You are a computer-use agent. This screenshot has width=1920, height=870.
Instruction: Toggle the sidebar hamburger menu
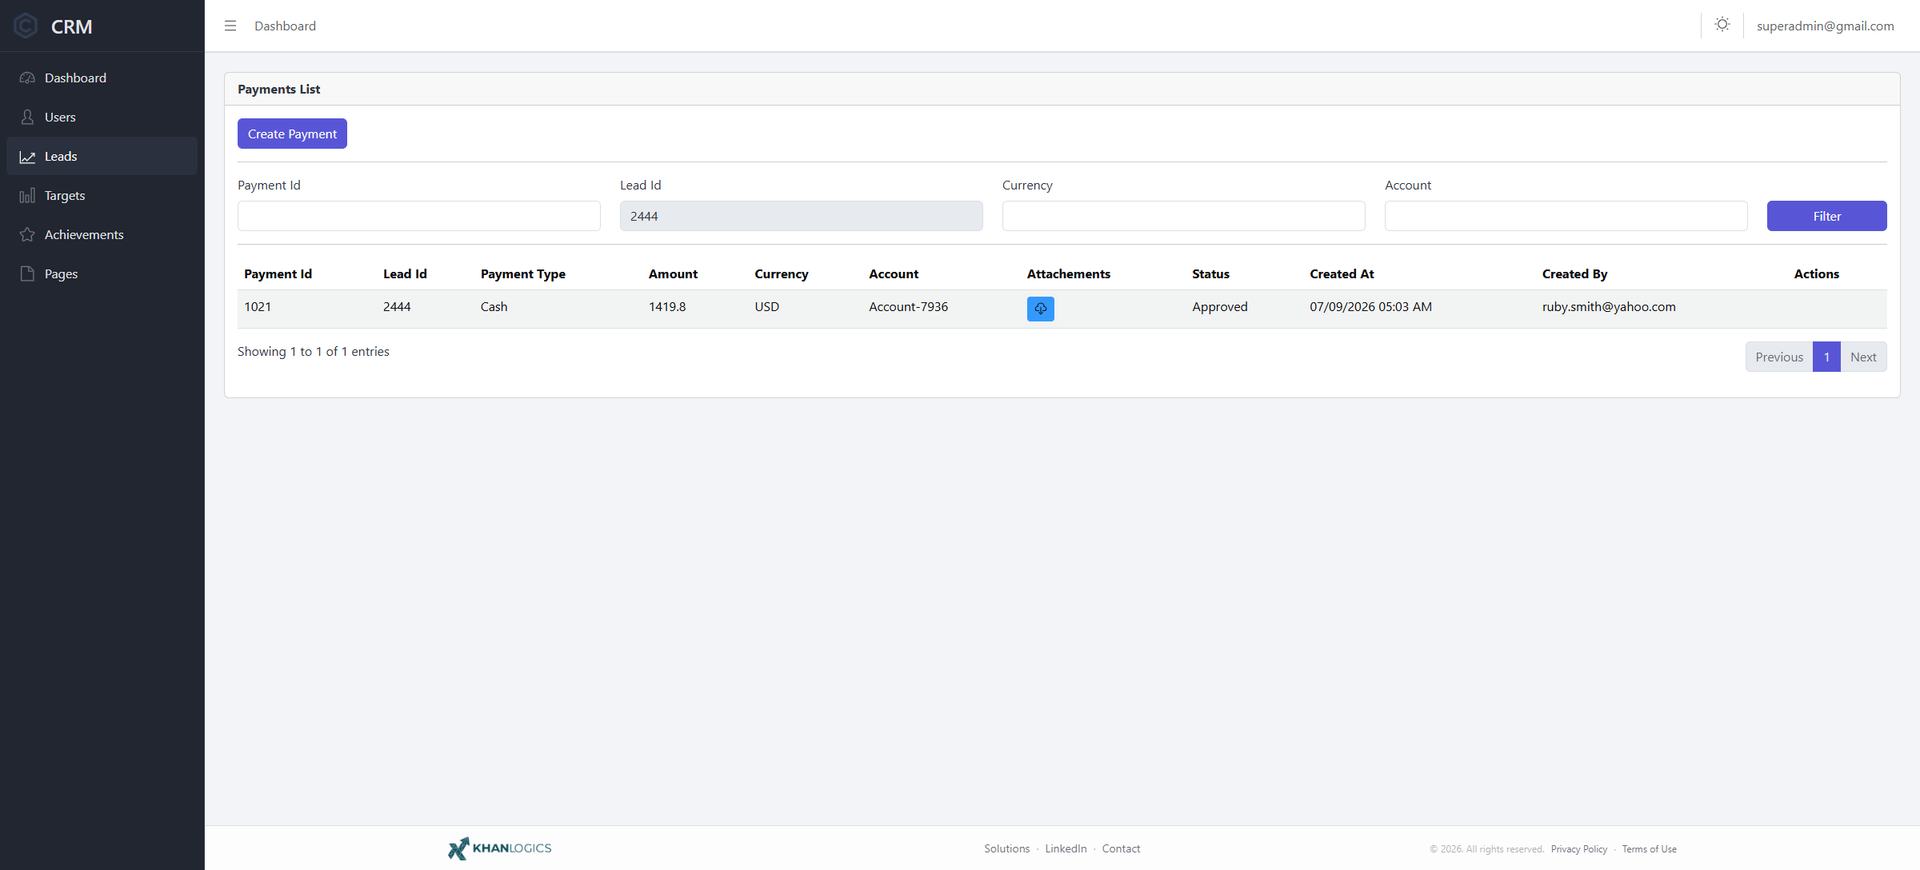(230, 26)
